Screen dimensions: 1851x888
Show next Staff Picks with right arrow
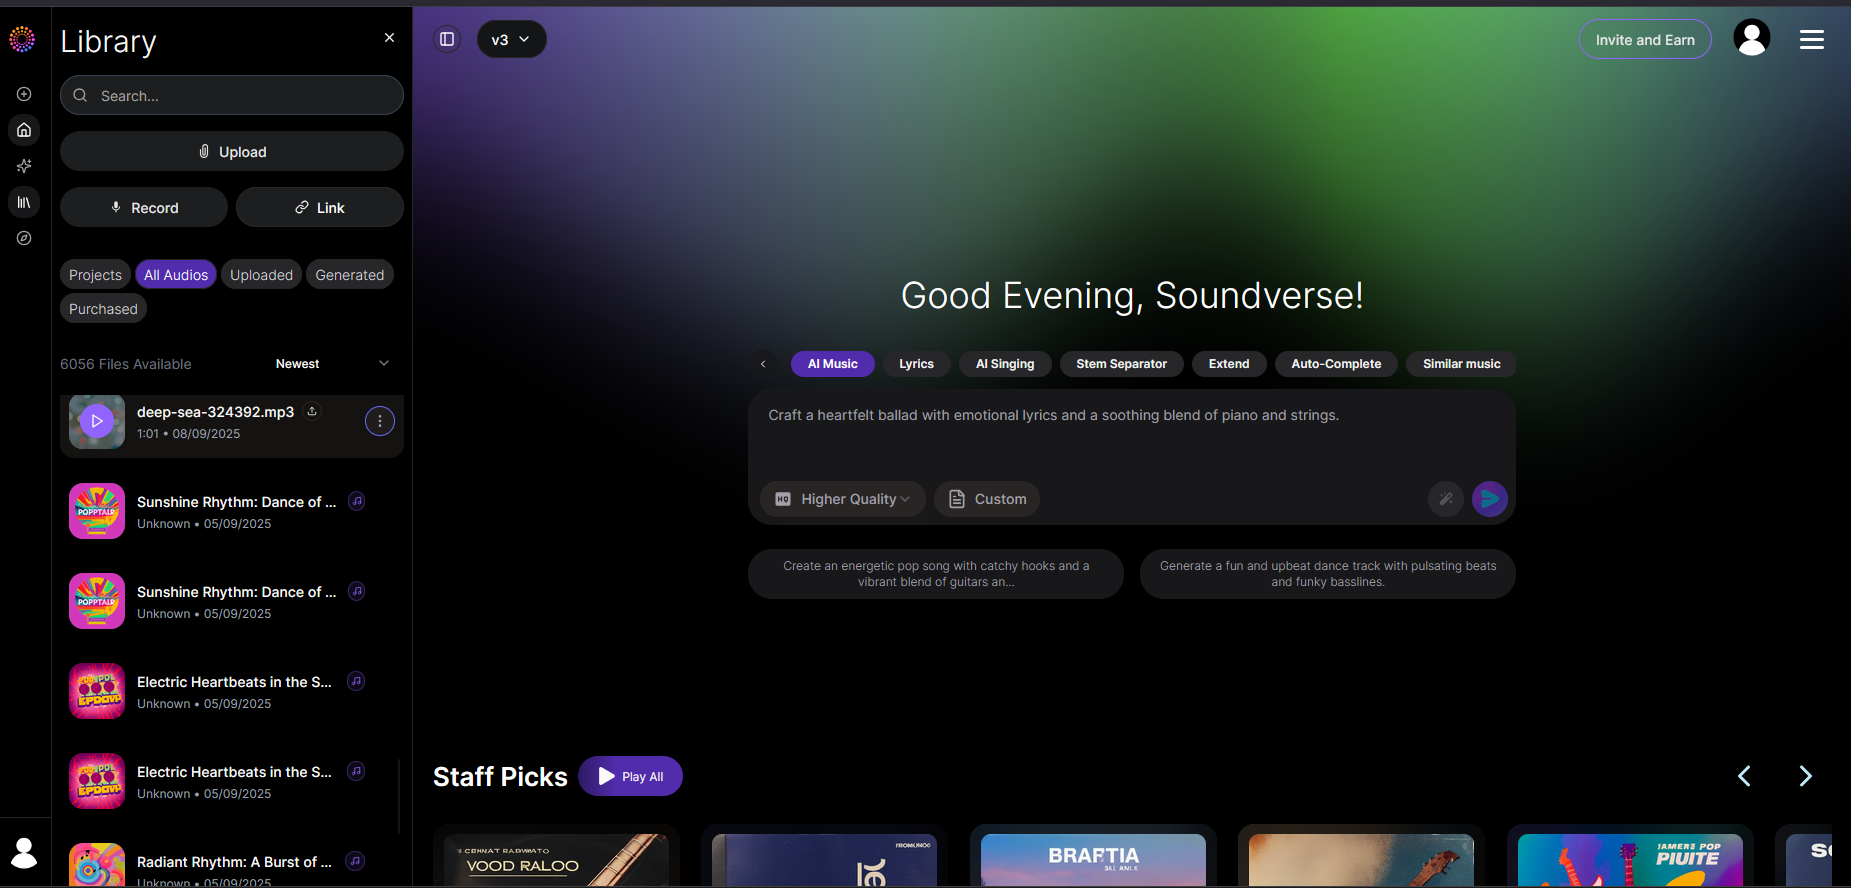click(x=1805, y=776)
